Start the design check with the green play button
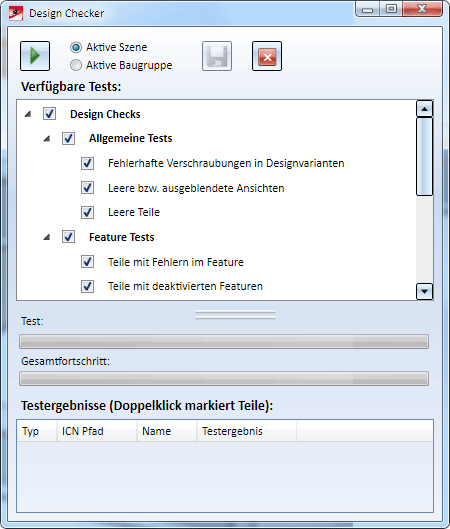 35,56
